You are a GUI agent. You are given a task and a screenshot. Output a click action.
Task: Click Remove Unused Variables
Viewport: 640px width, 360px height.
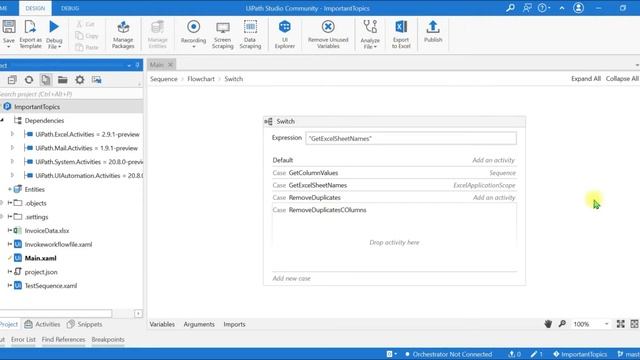[328, 35]
